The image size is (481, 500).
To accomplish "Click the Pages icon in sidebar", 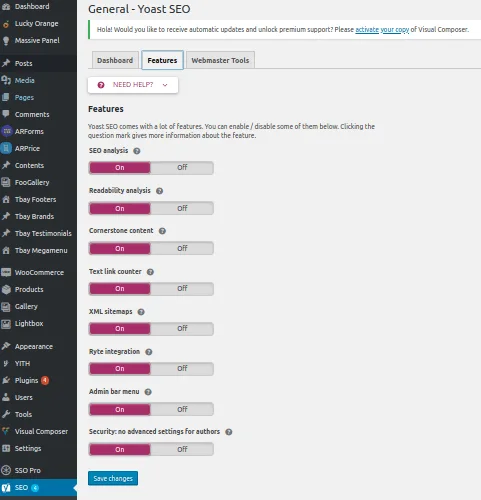I will pos(6,97).
